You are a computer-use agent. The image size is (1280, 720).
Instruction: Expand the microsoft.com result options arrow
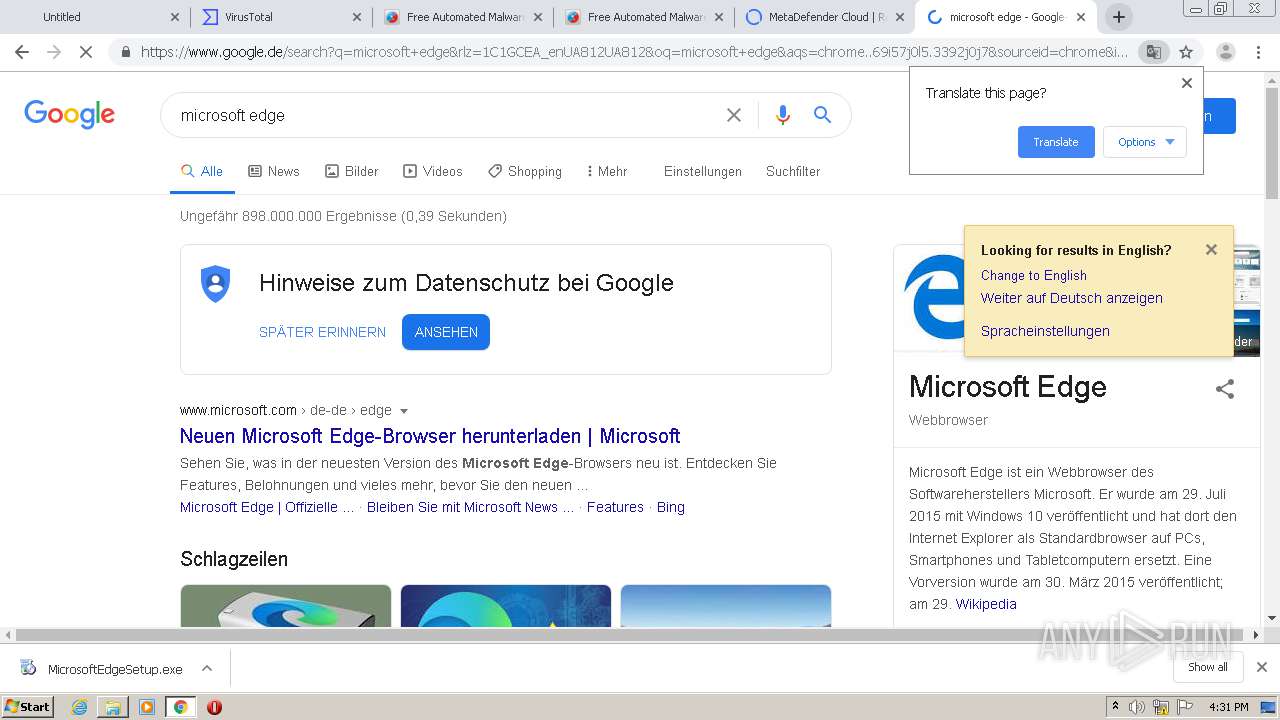pyautogui.click(x=404, y=411)
